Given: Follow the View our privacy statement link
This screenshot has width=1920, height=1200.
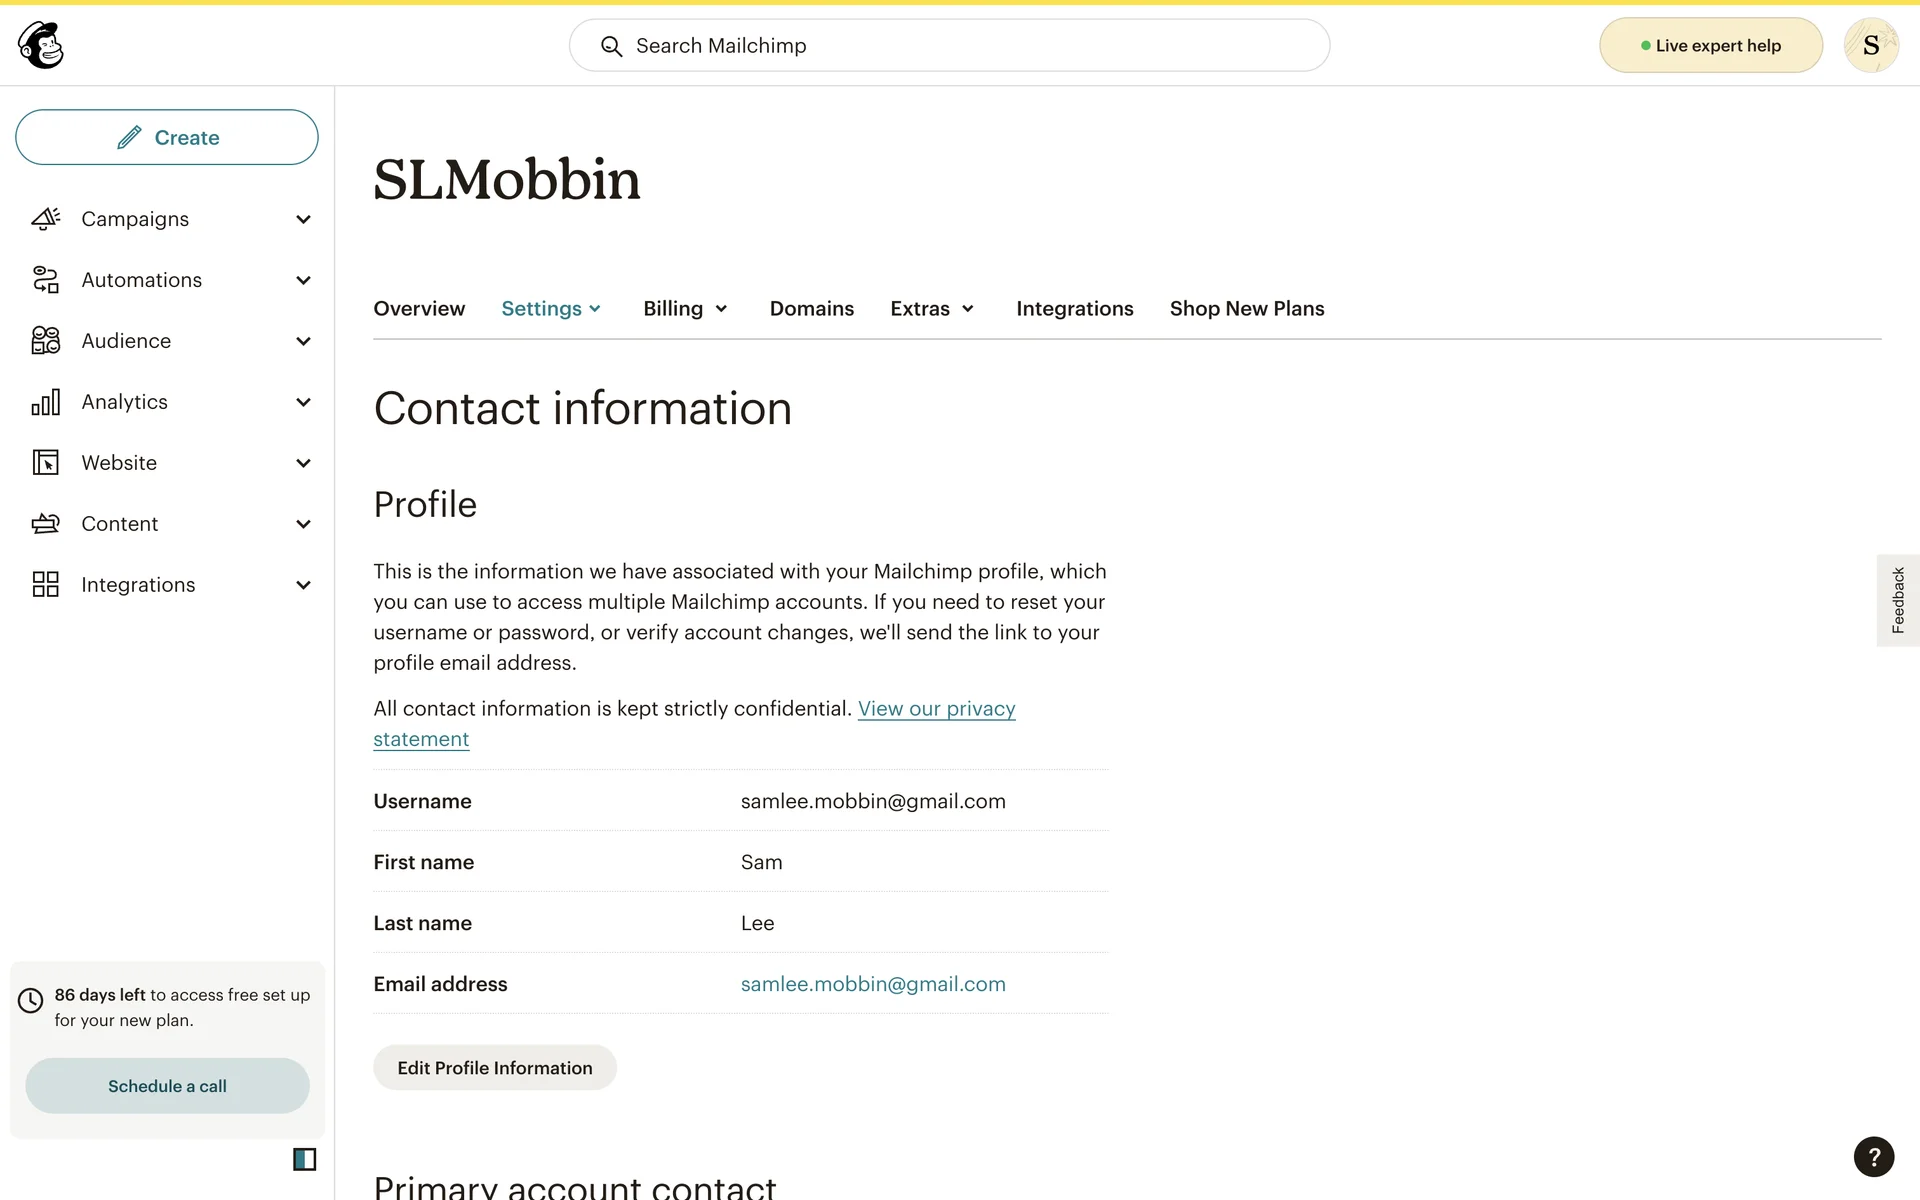Looking at the screenshot, I should (936, 709).
